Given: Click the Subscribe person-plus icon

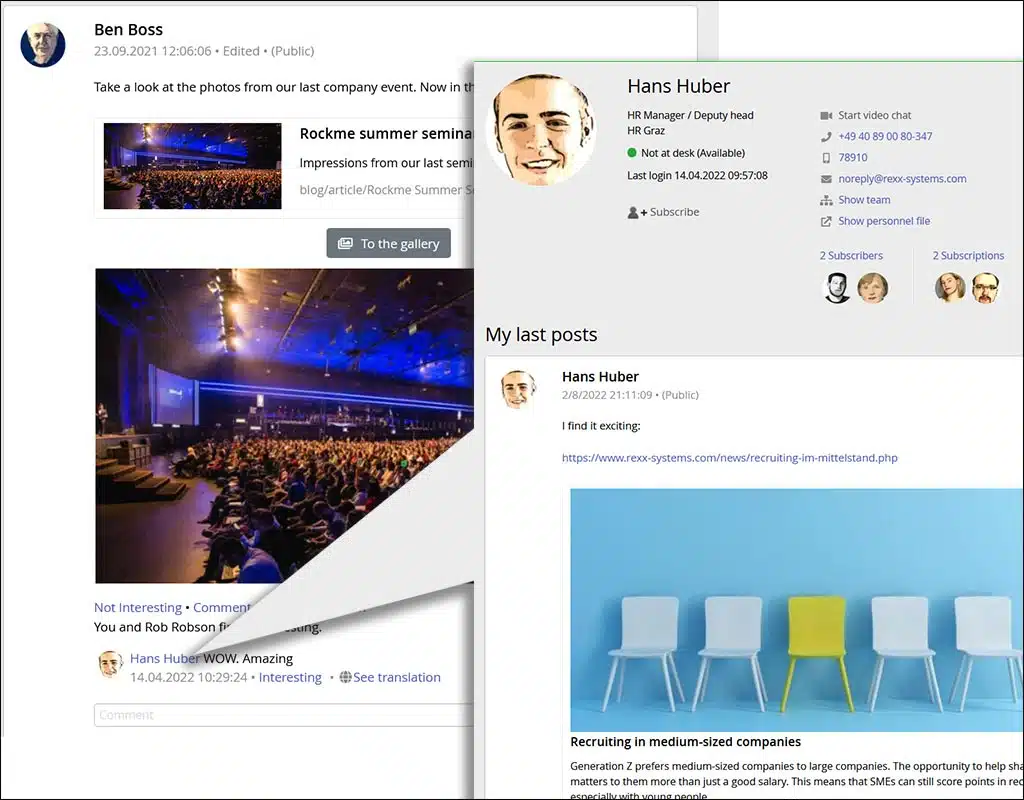Looking at the screenshot, I should pyautogui.click(x=636, y=212).
